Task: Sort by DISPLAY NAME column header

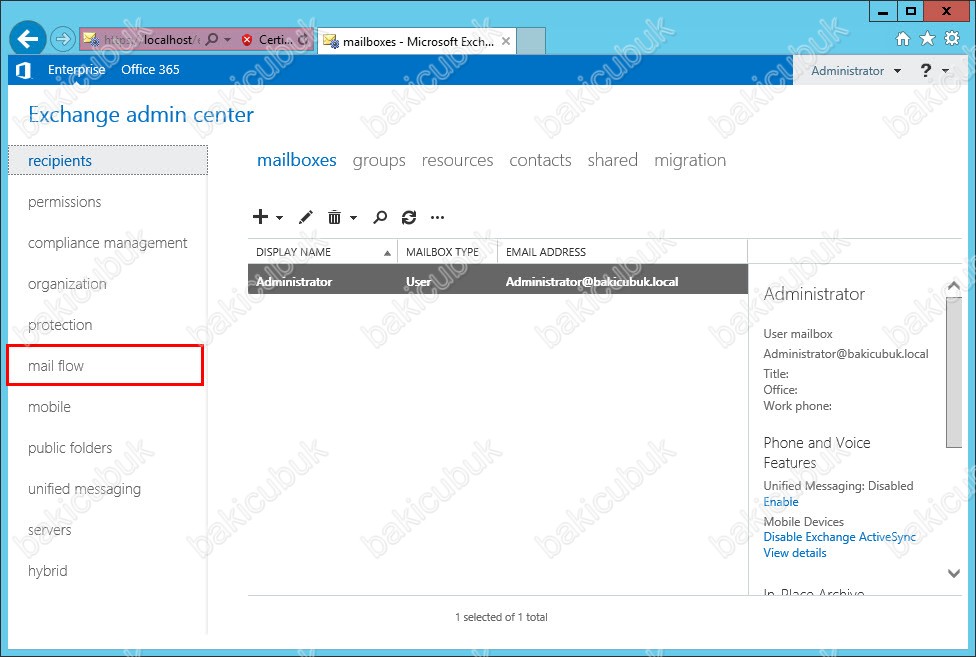Action: (x=322, y=252)
